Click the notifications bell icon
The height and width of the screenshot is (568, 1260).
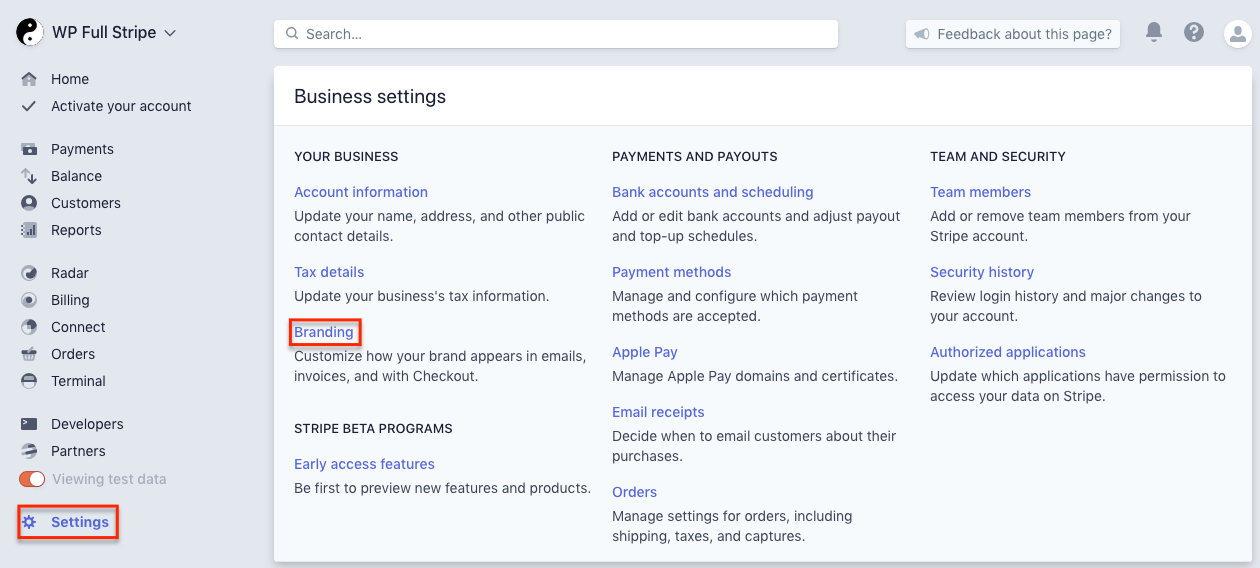click(1154, 33)
